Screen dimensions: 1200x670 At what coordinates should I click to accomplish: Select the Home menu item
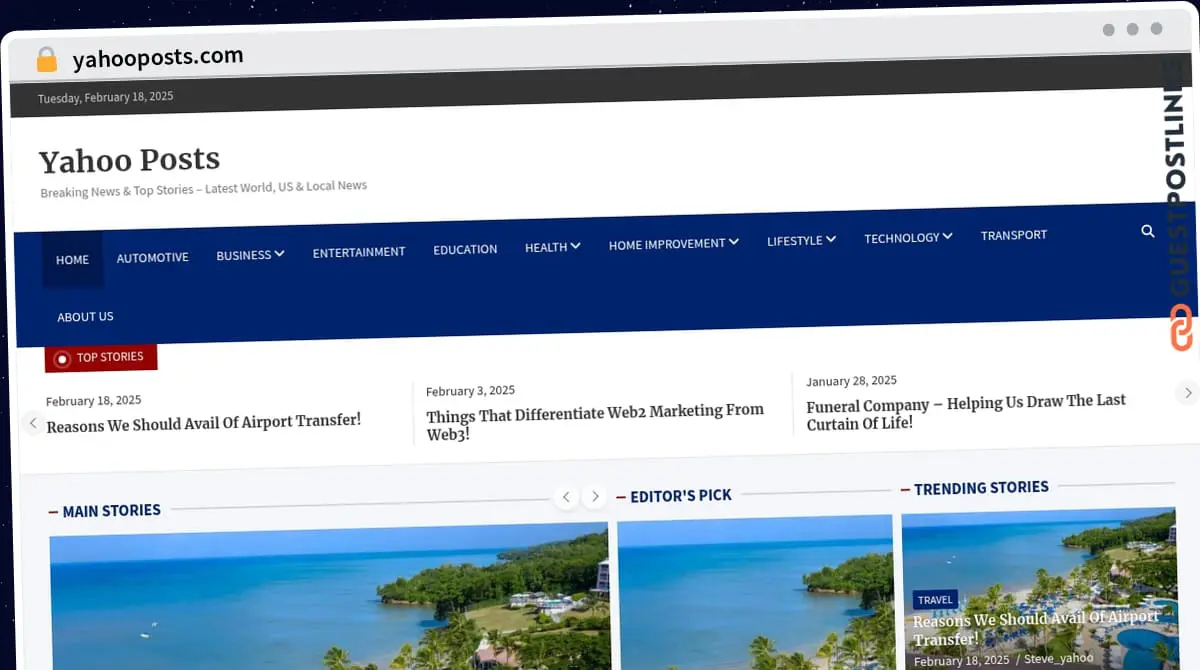72,259
